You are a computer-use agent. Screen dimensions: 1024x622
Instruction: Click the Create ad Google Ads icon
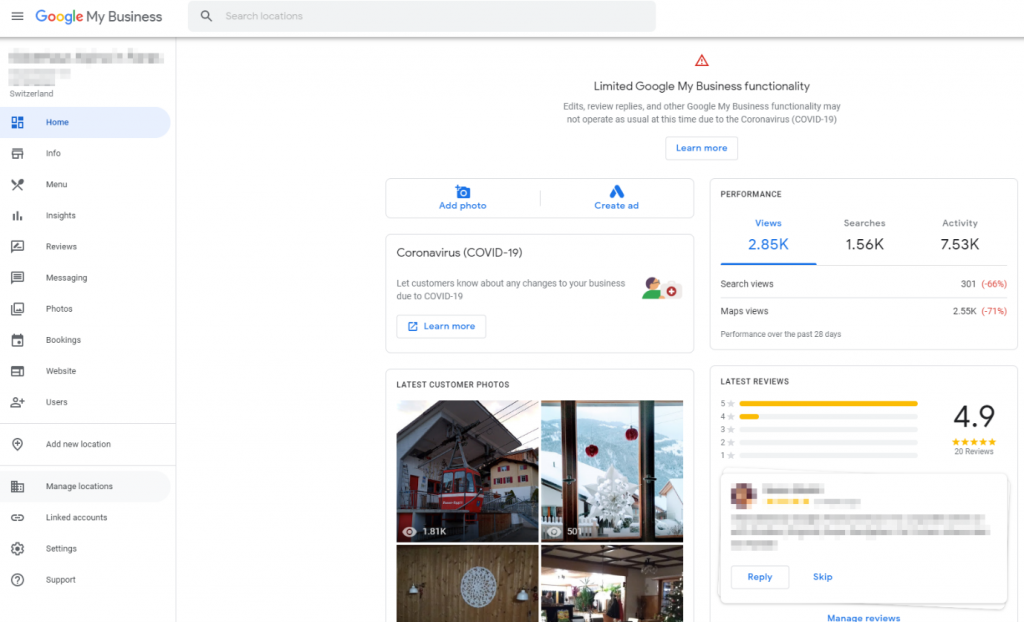pos(616,191)
